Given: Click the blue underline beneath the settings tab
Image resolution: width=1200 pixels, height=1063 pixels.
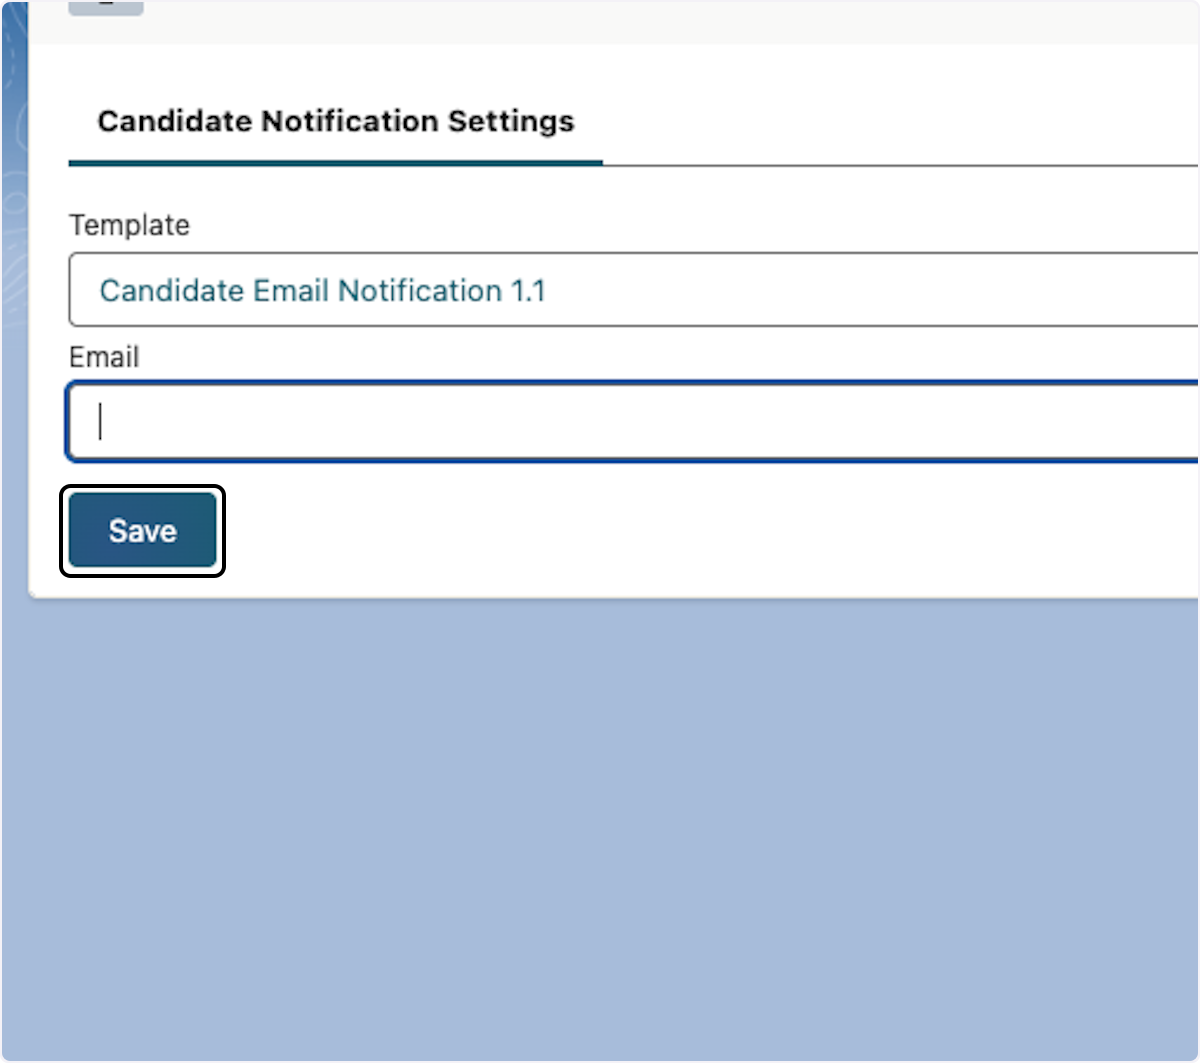Looking at the screenshot, I should pyautogui.click(x=335, y=162).
